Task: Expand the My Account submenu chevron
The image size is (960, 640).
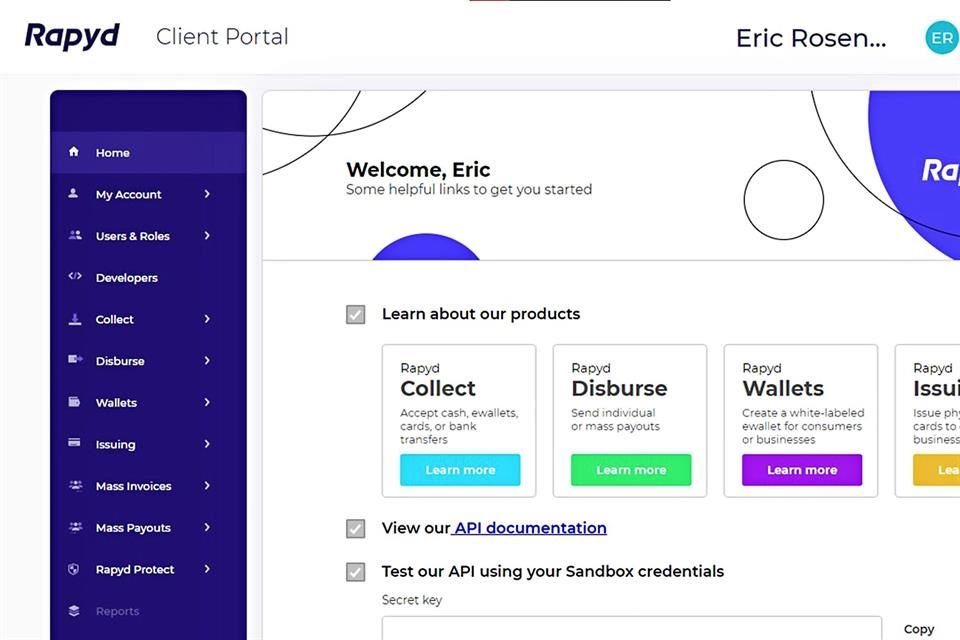Action: tap(207, 194)
